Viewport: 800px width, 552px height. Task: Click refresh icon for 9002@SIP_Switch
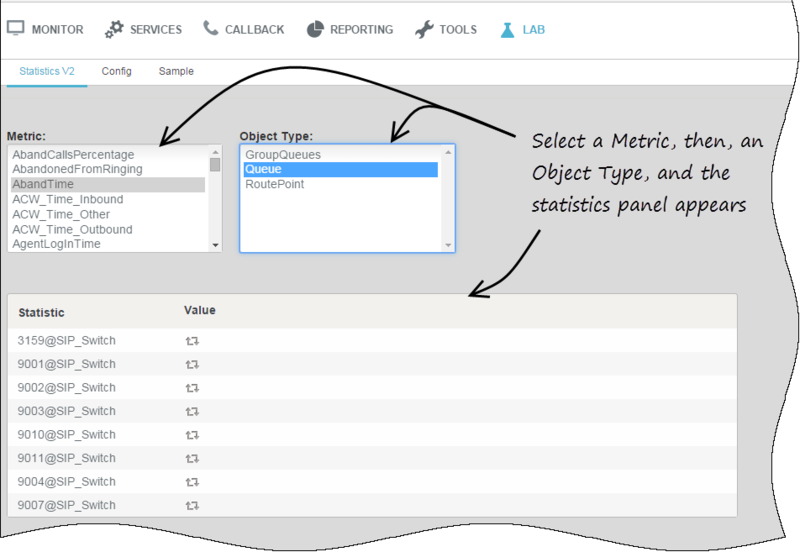(x=192, y=388)
